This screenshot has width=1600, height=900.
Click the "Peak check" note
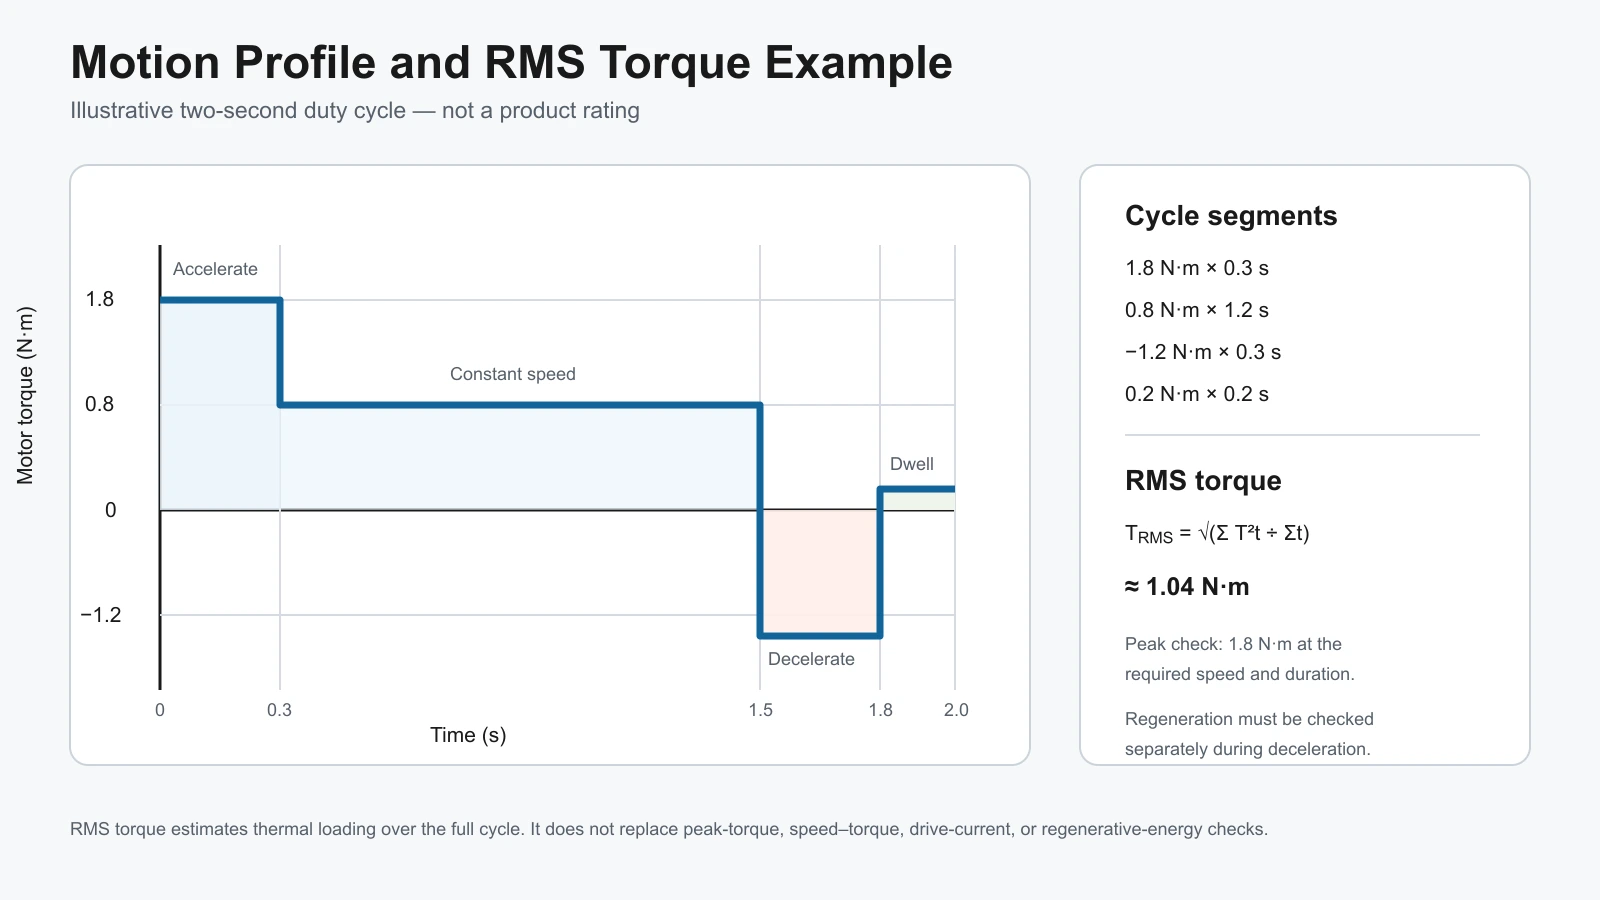(x=1240, y=659)
